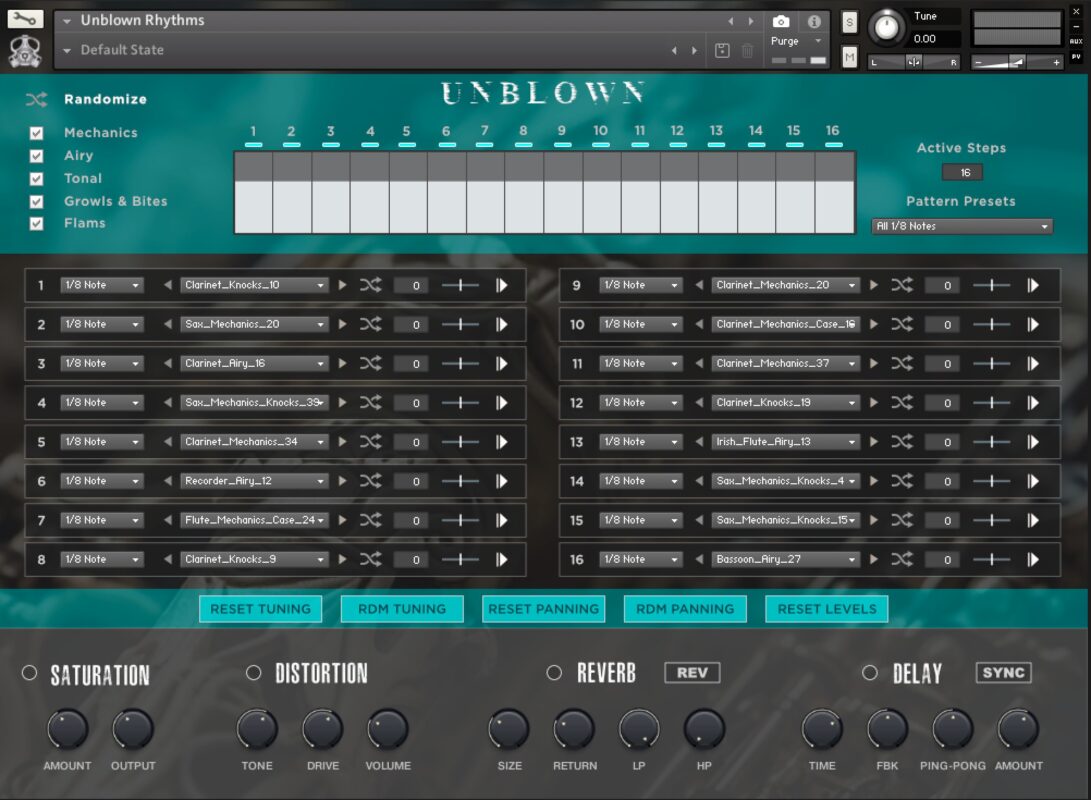The height and width of the screenshot is (800, 1091).
Task: Open the Pattern Presets dropdown
Action: [962, 227]
